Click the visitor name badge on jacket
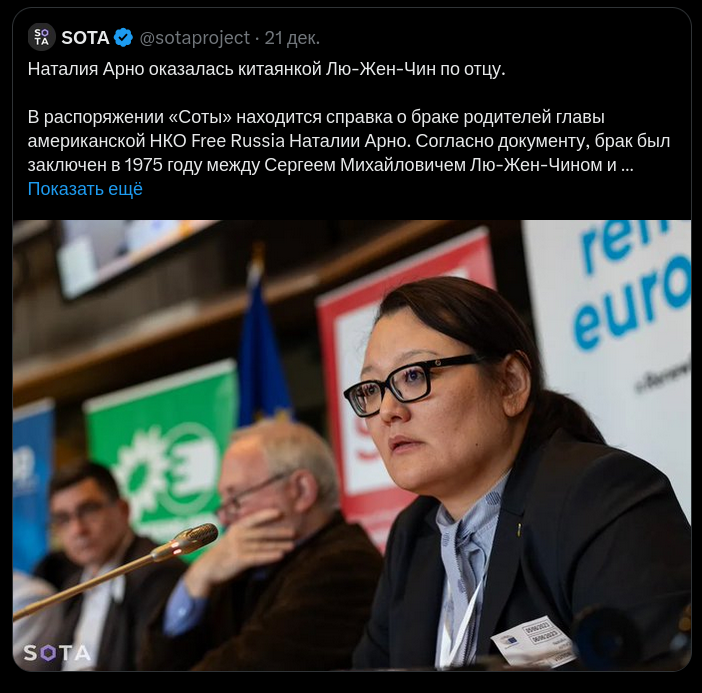The image size is (702, 693). 532,640
